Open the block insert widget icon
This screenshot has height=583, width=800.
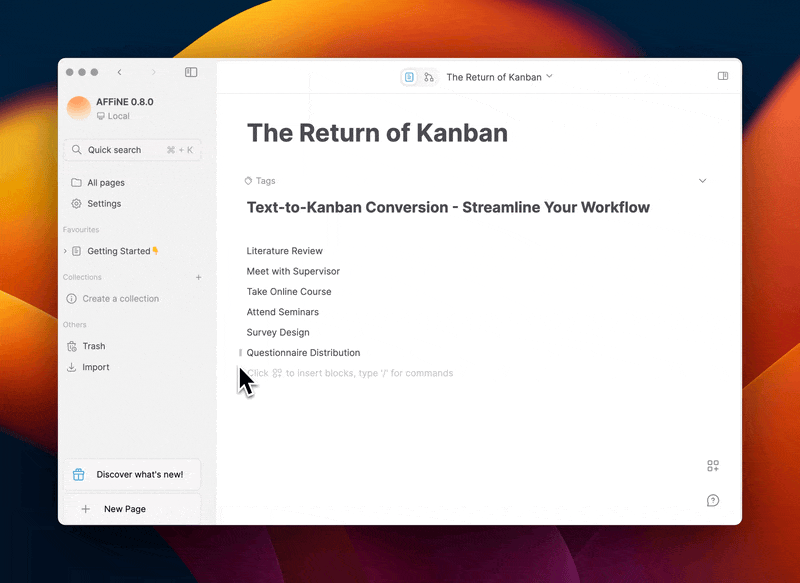click(713, 466)
